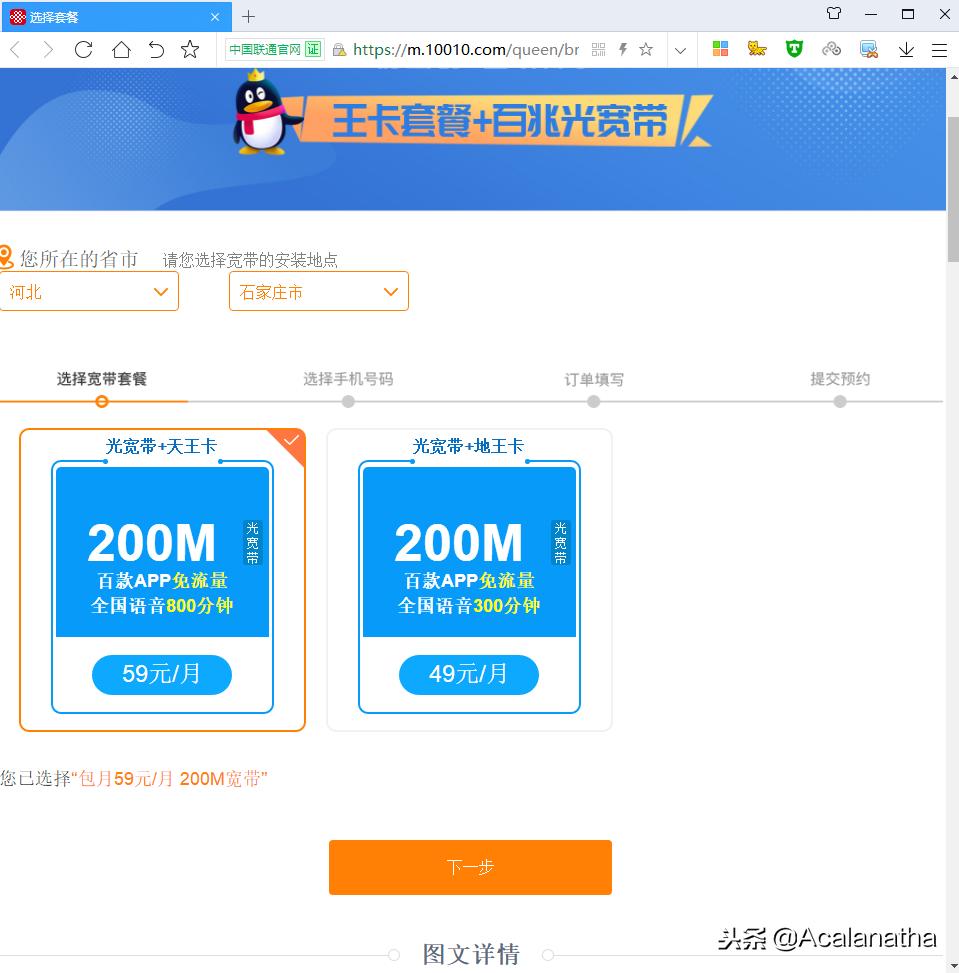Click the undo restore-tab icon
This screenshot has width=959, height=973.
point(156,50)
